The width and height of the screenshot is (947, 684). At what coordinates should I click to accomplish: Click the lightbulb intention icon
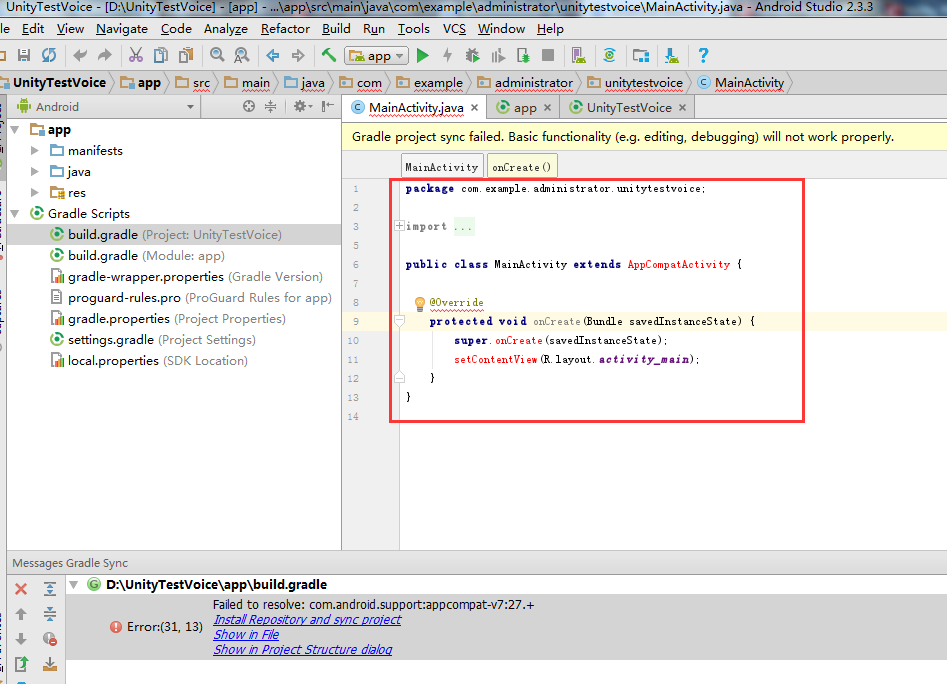coord(420,303)
